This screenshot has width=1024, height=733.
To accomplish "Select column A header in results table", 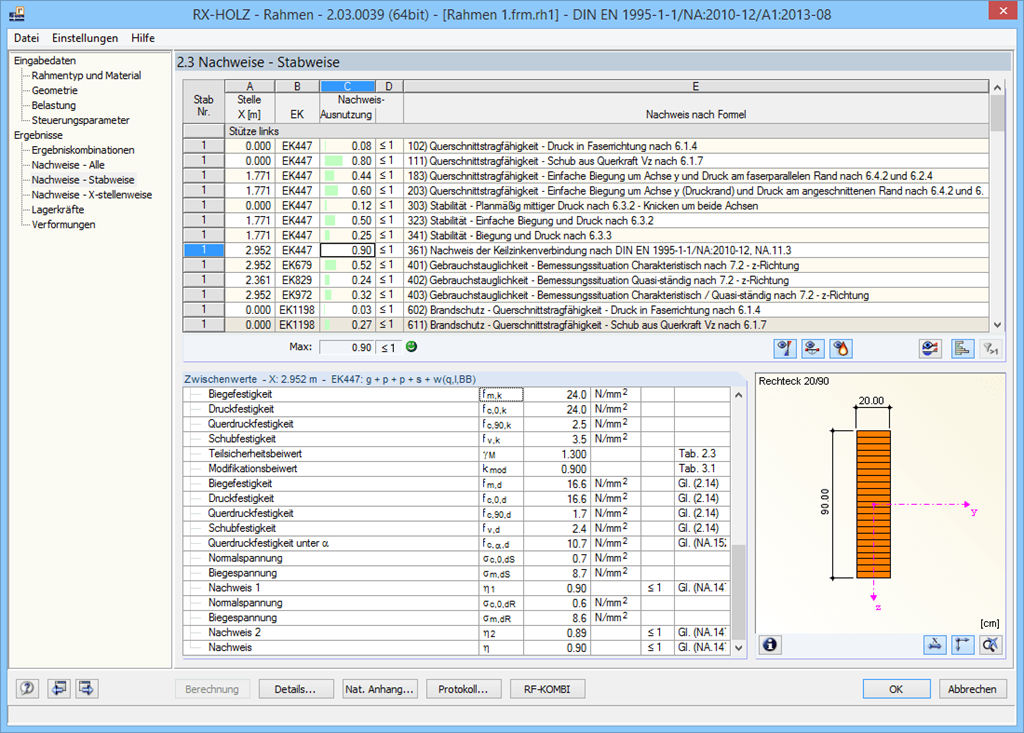I will (250, 86).
